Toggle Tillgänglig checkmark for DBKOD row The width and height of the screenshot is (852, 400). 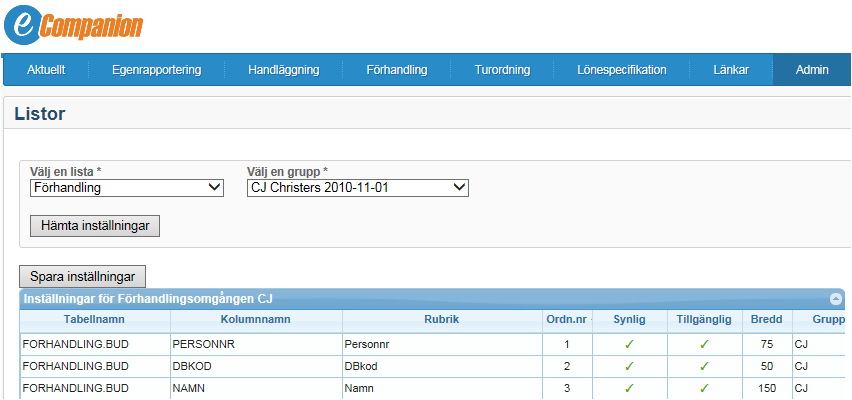[x=704, y=366]
